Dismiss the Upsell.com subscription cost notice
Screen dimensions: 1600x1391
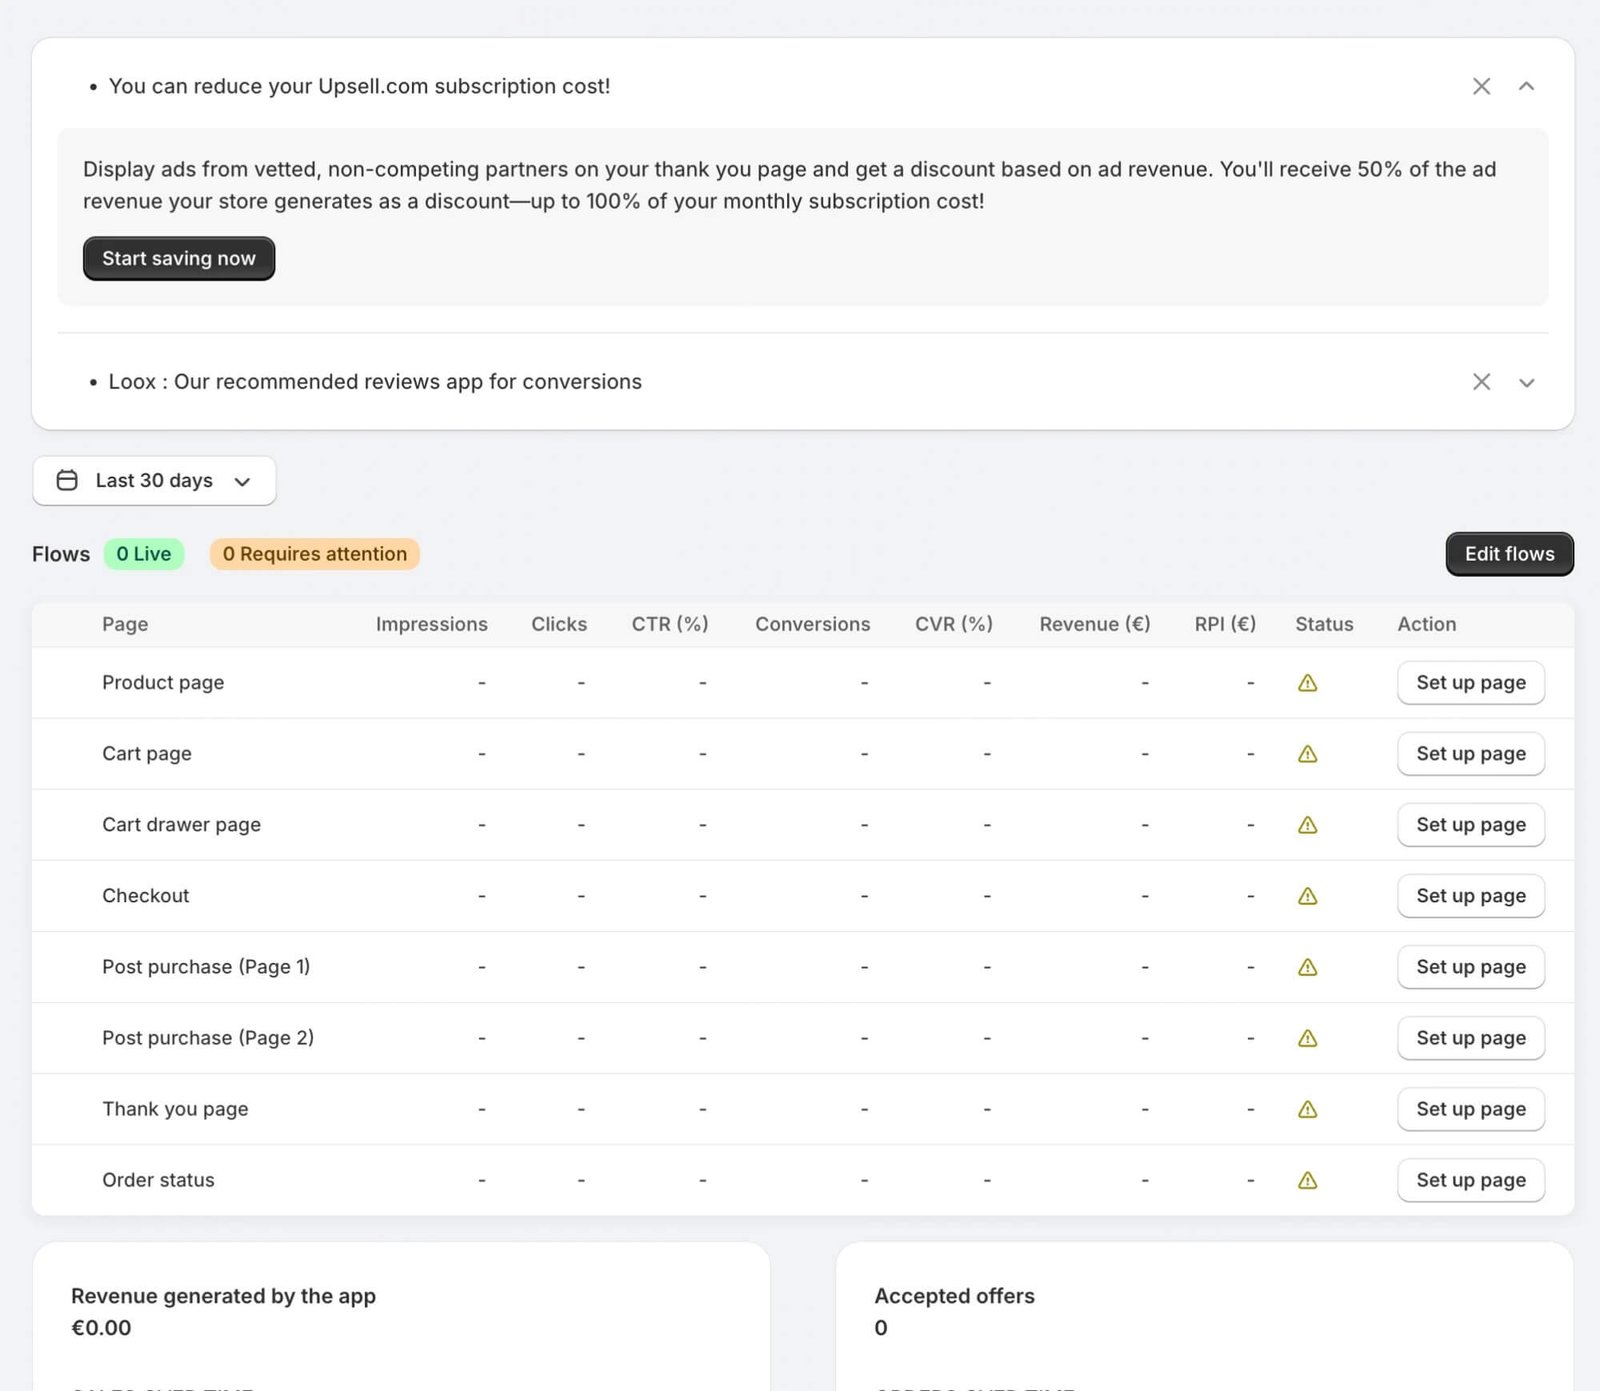(1481, 86)
